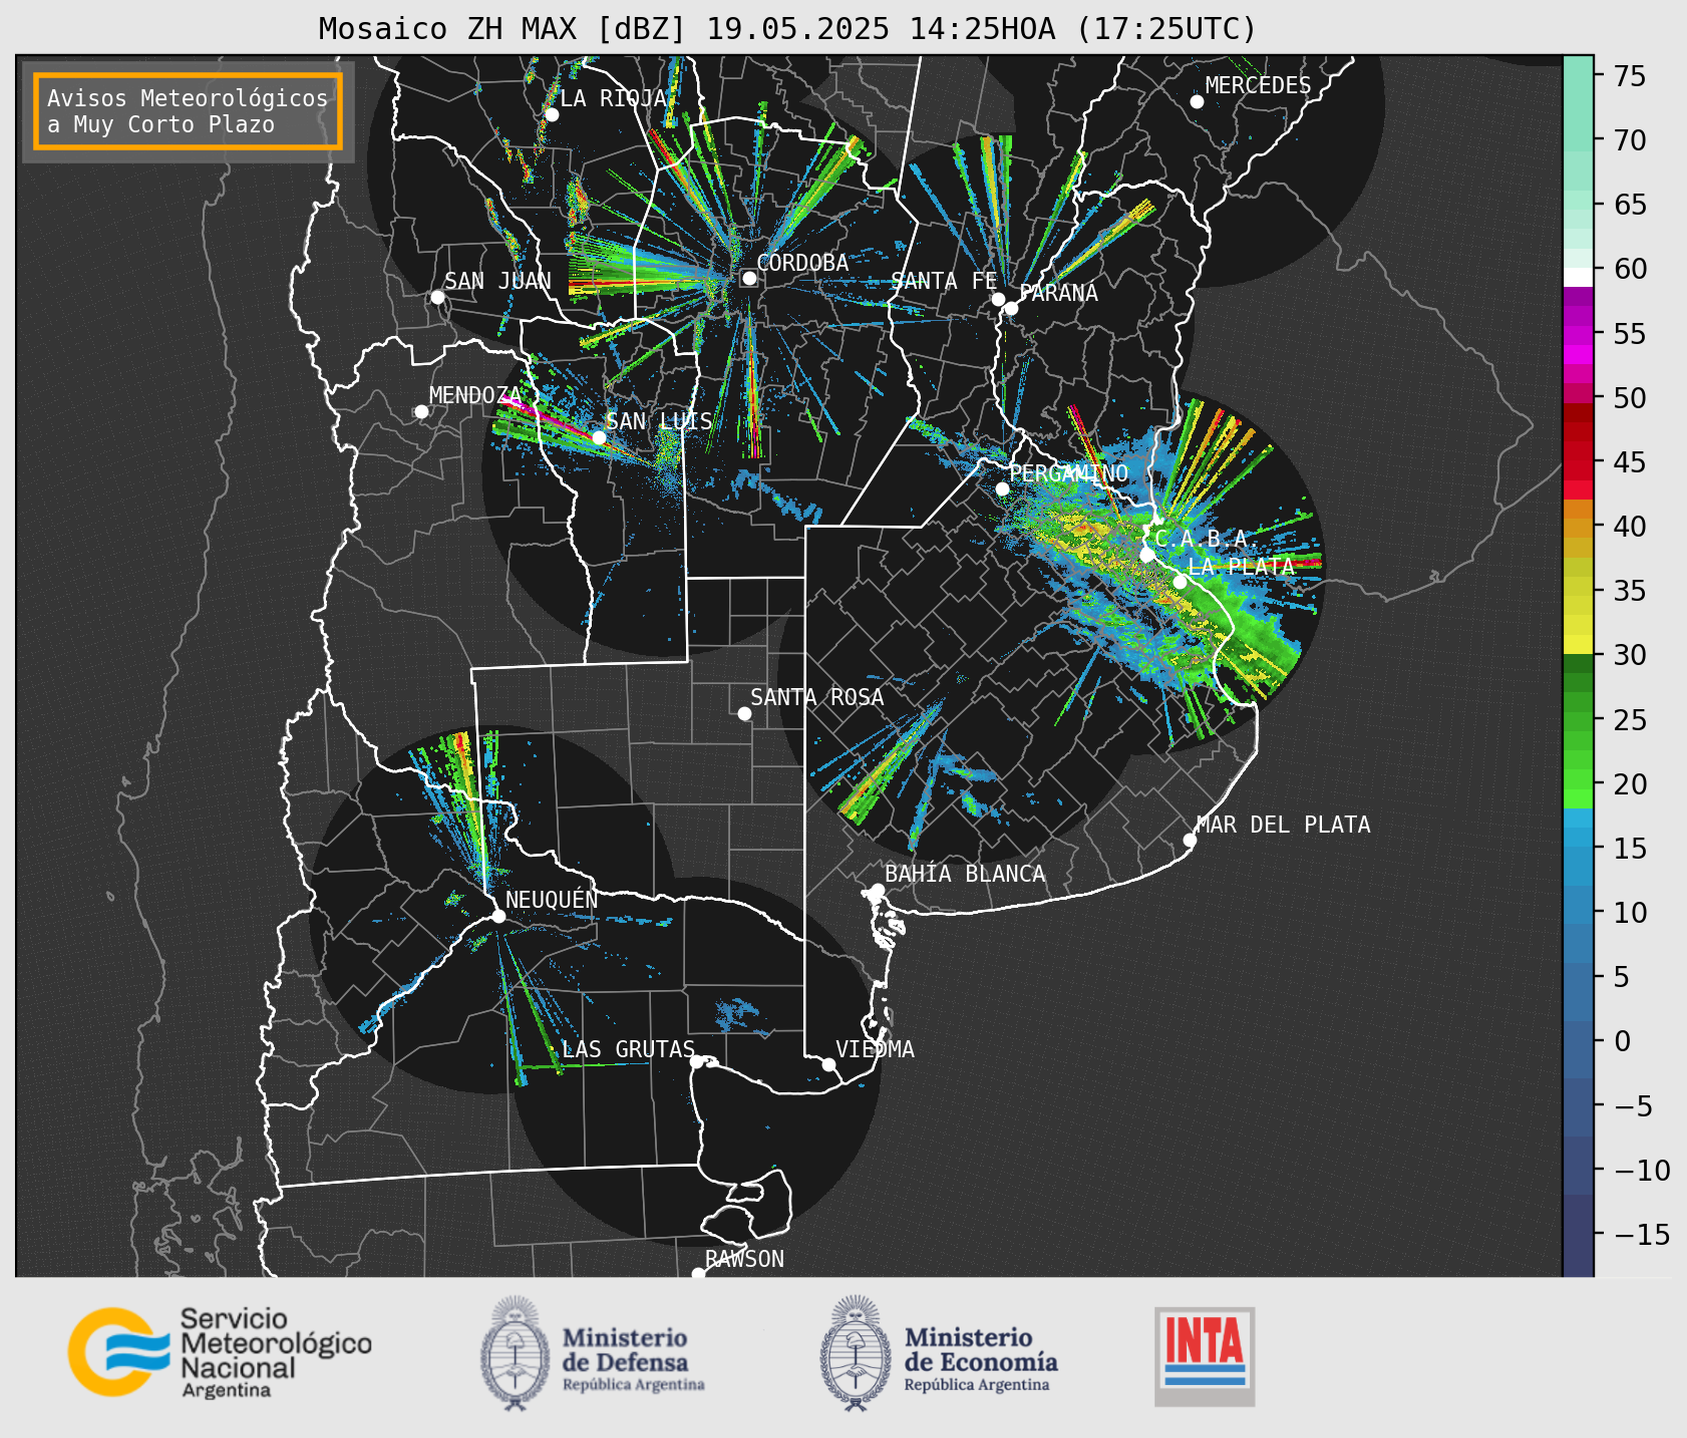This screenshot has width=1687, height=1438.
Task: Select the LAS GRUTAS city marker dot
Action: [697, 1061]
